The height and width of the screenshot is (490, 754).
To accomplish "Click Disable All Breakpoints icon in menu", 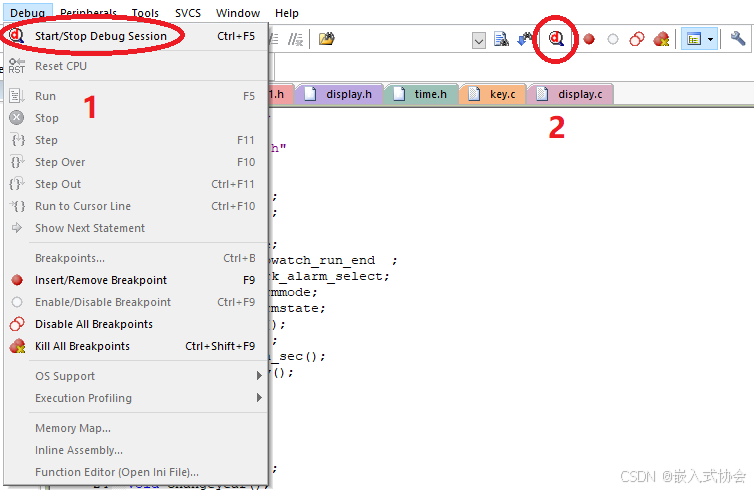I will pyautogui.click(x=17, y=324).
